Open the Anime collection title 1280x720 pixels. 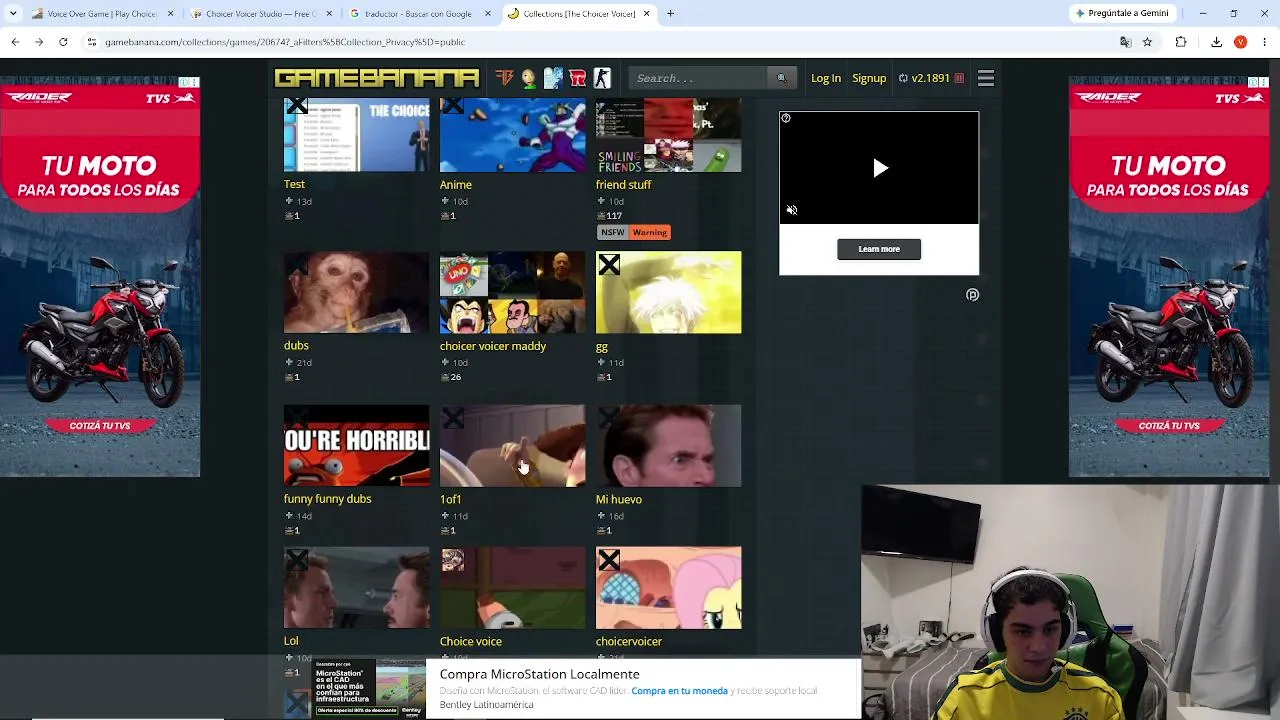click(x=456, y=184)
